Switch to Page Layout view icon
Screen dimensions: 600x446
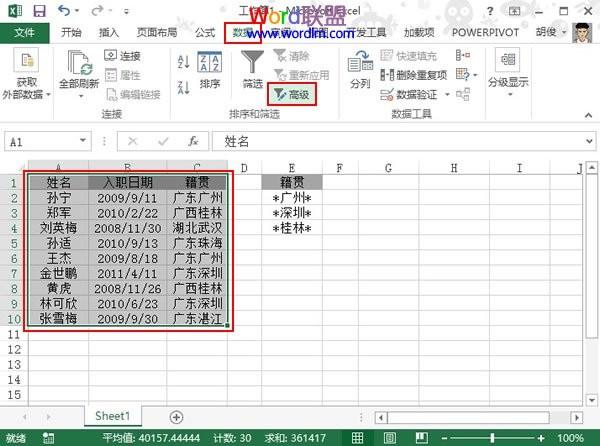[x=390, y=438]
